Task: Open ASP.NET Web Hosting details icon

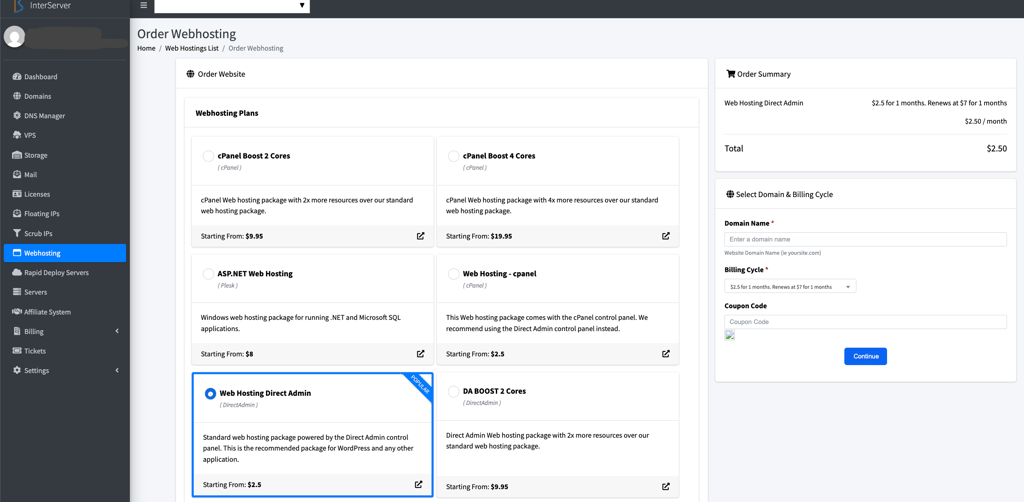Action: tap(421, 354)
